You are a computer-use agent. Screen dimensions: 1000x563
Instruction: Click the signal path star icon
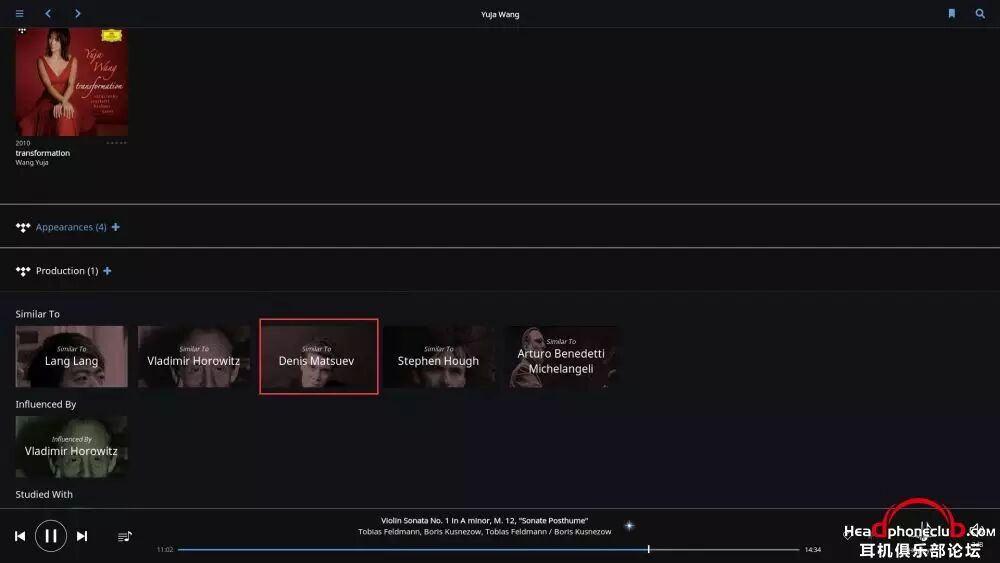coord(629,525)
